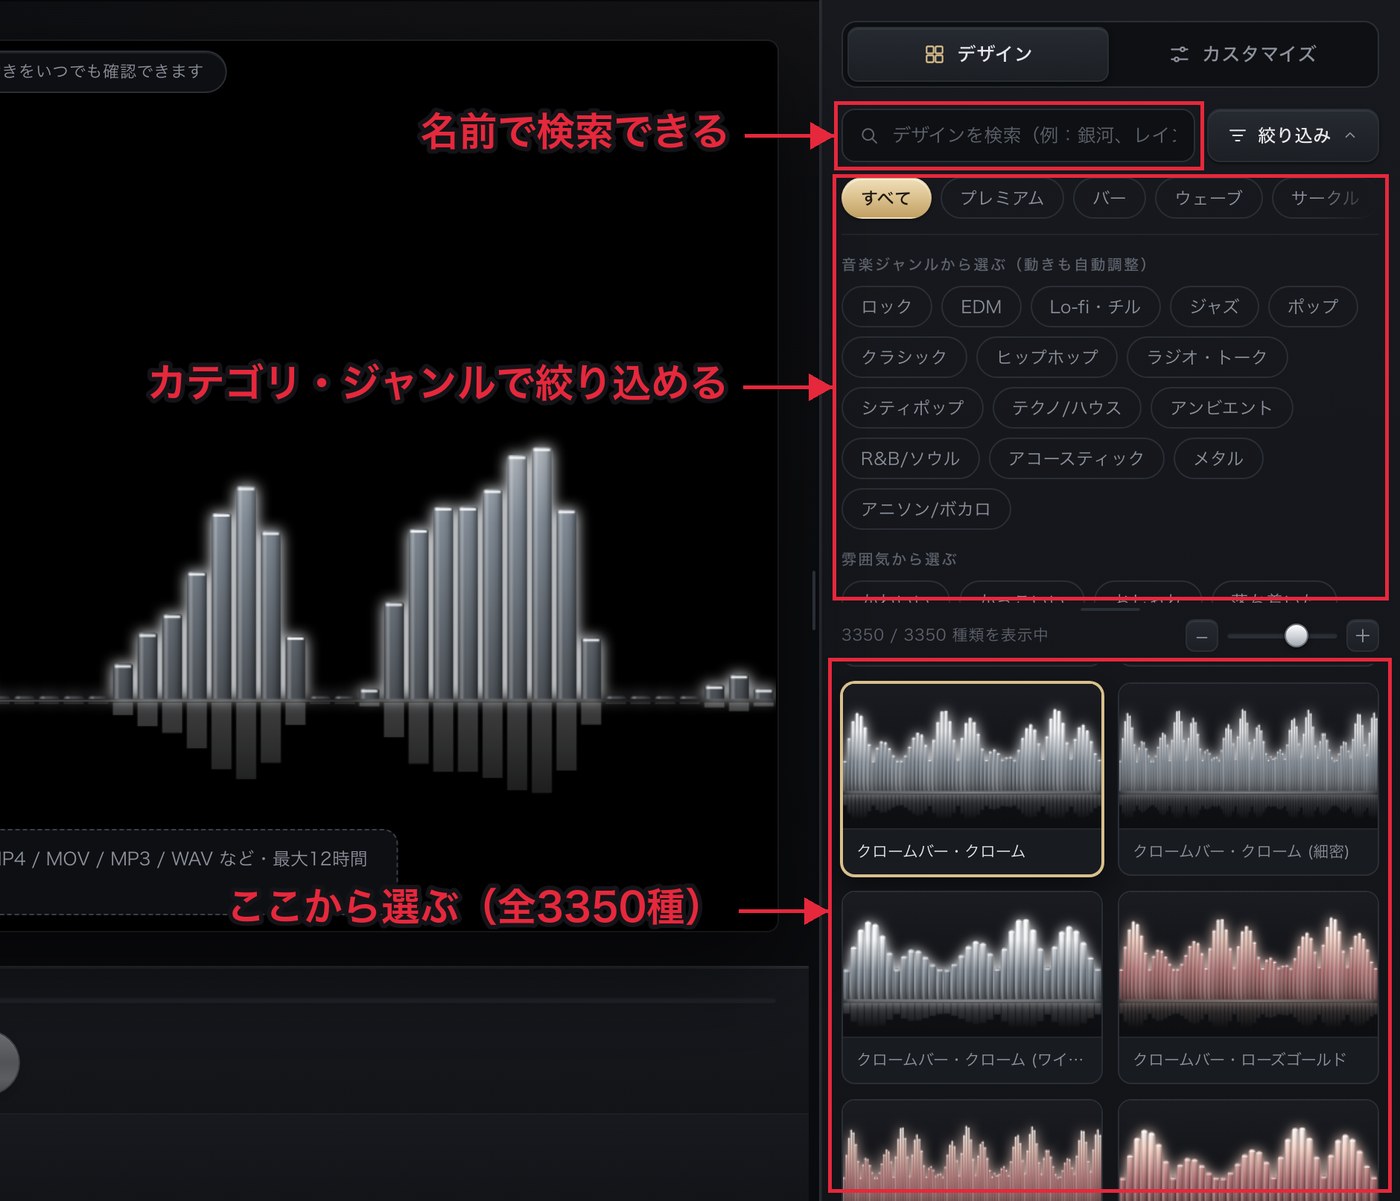Select the すべて category chip
Viewport: 1400px width, 1201px height.
tap(886, 198)
